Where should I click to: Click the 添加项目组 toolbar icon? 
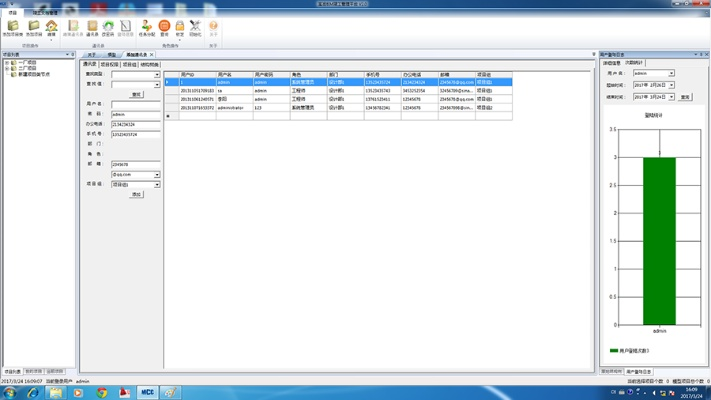pos(12,27)
